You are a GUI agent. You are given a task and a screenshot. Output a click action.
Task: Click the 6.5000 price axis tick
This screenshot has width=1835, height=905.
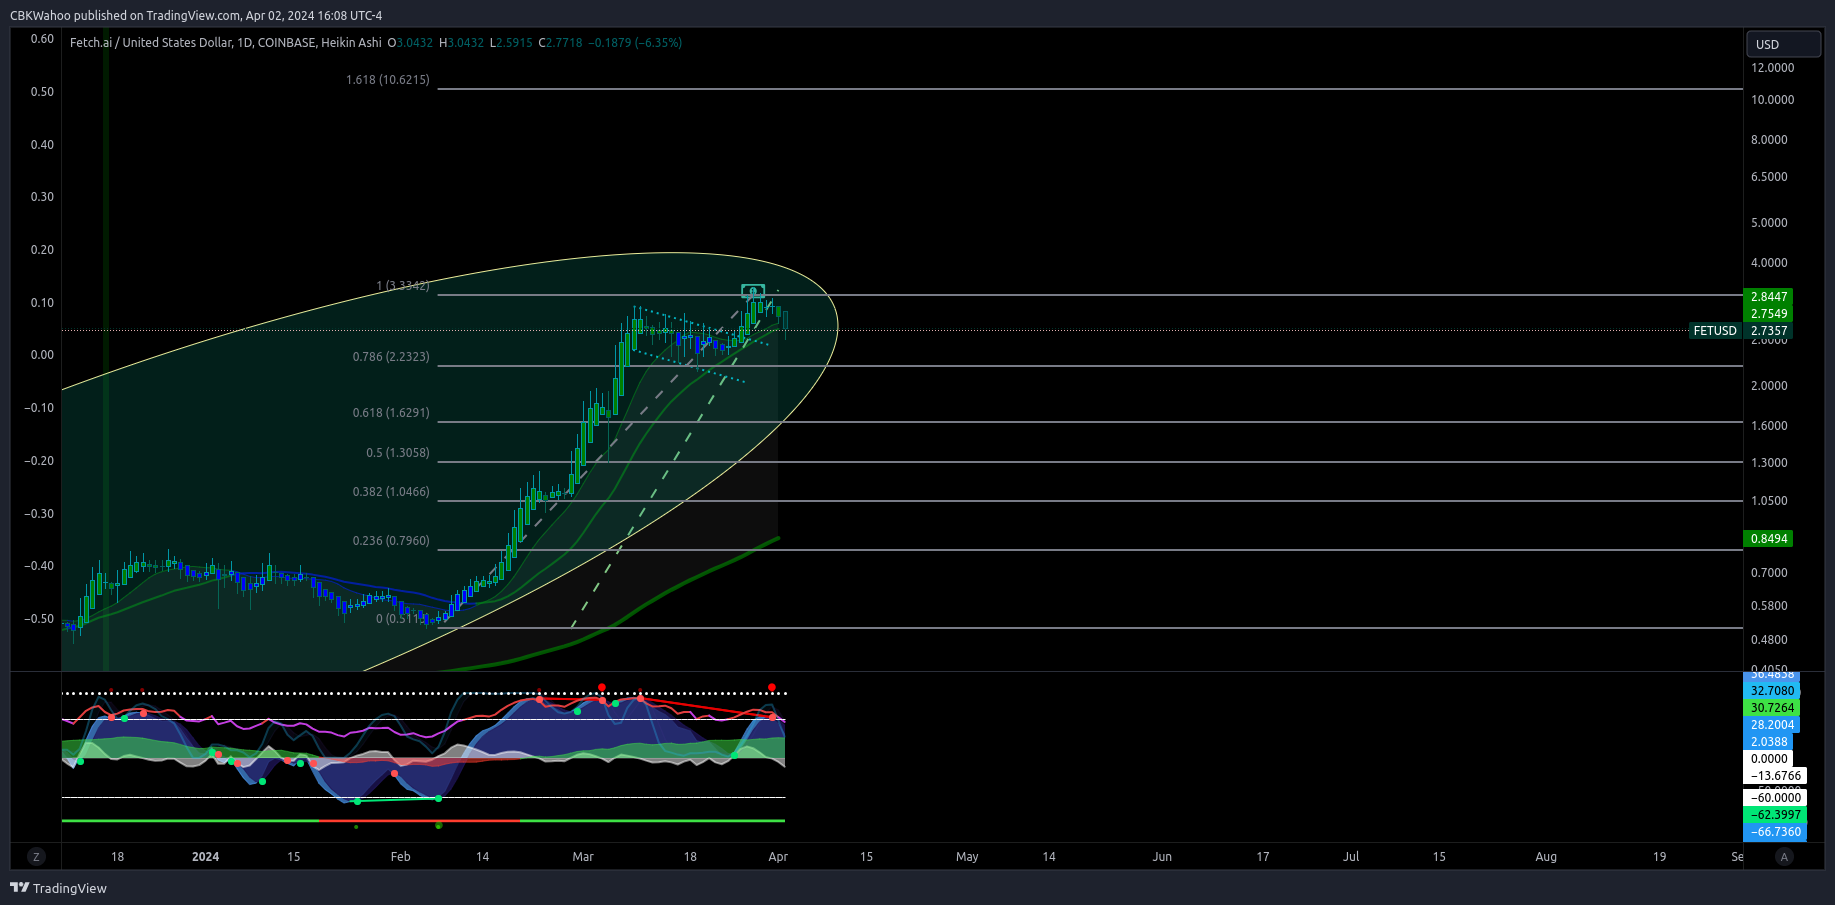click(x=1769, y=177)
